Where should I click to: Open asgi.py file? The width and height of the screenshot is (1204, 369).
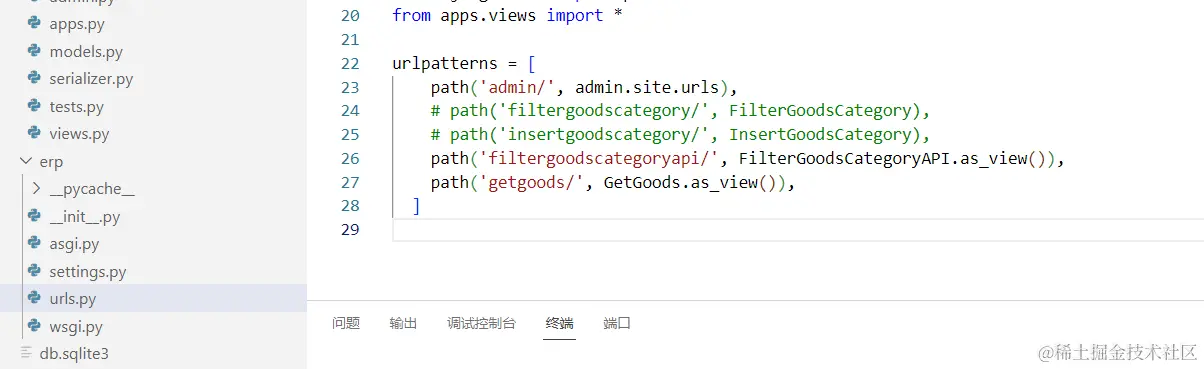(74, 243)
